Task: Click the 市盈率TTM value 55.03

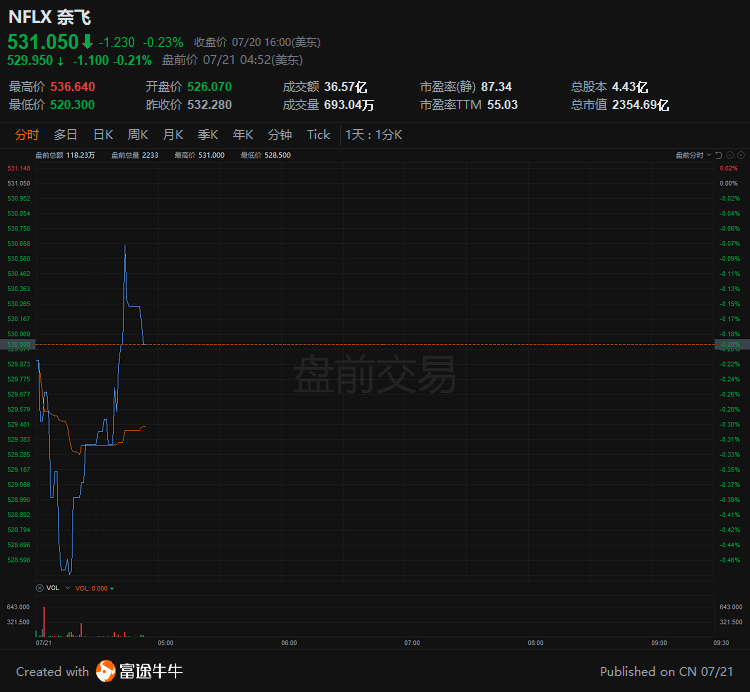Action: tap(503, 104)
